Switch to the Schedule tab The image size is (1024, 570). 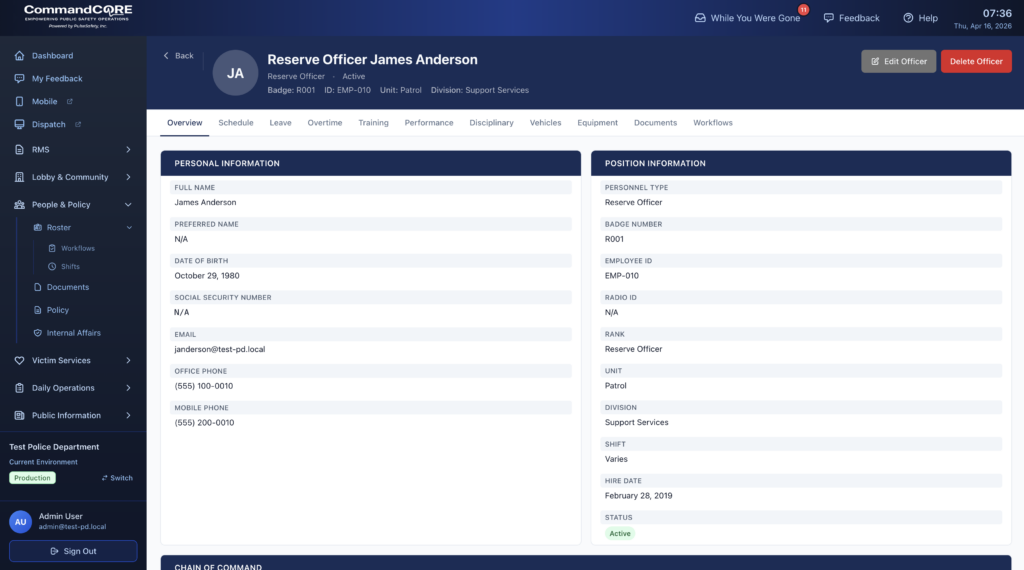click(236, 123)
